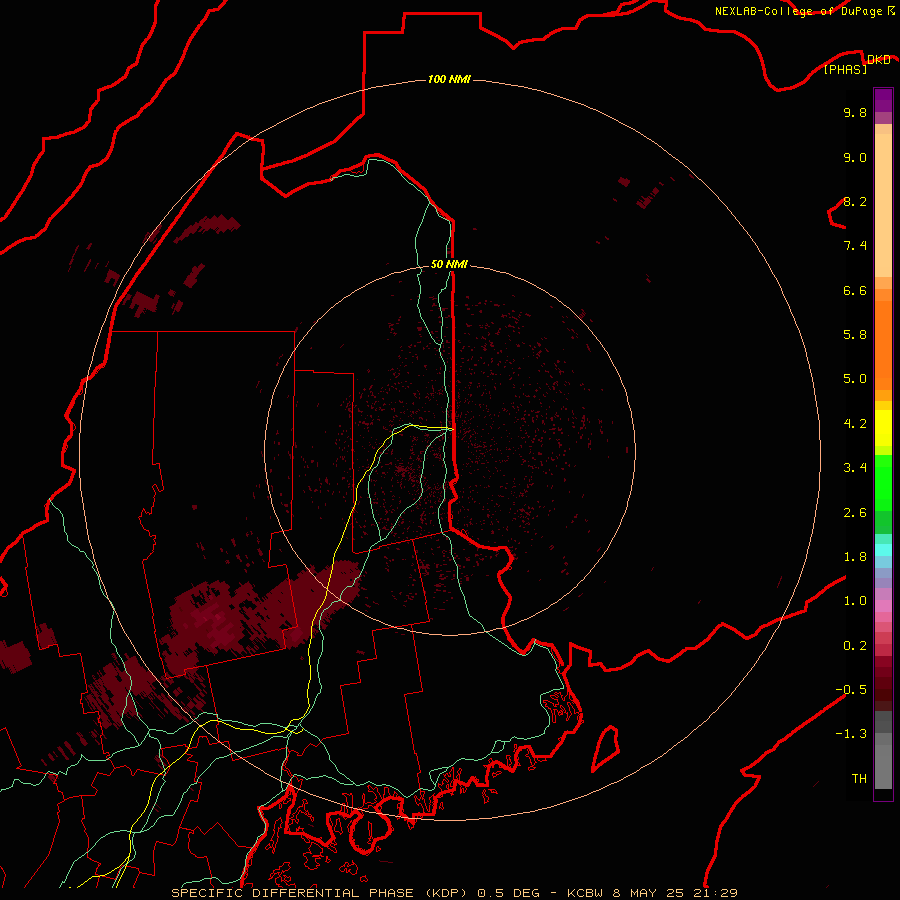Click the cyan band of color bar
The image size is (900, 900).
click(x=883, y=550)
